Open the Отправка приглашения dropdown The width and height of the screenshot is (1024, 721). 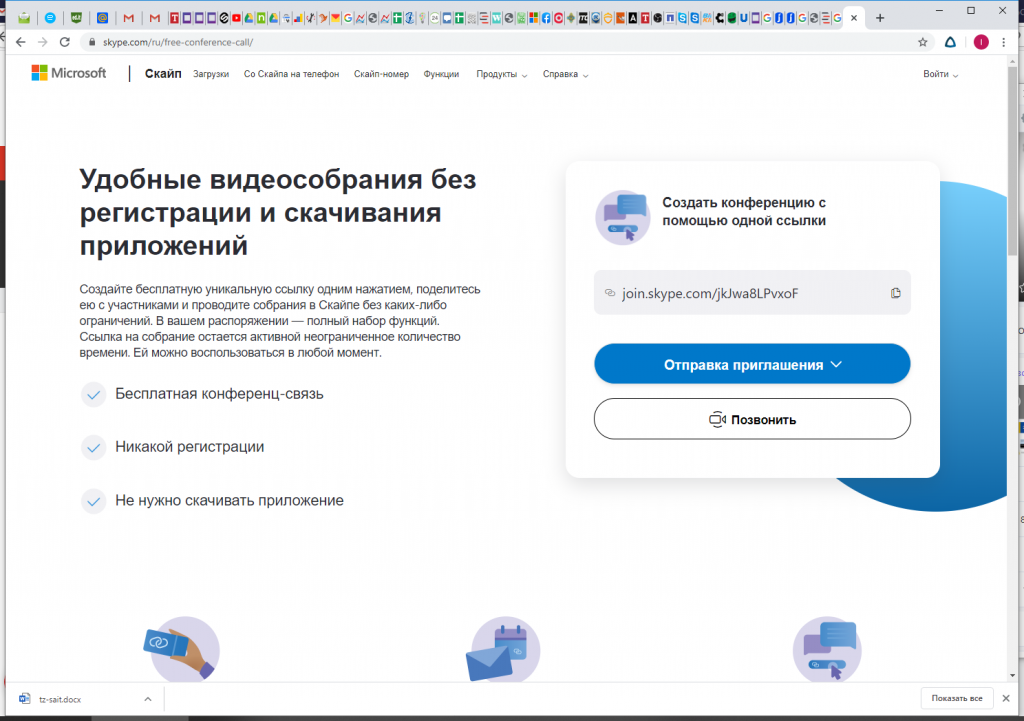point(752,364)
